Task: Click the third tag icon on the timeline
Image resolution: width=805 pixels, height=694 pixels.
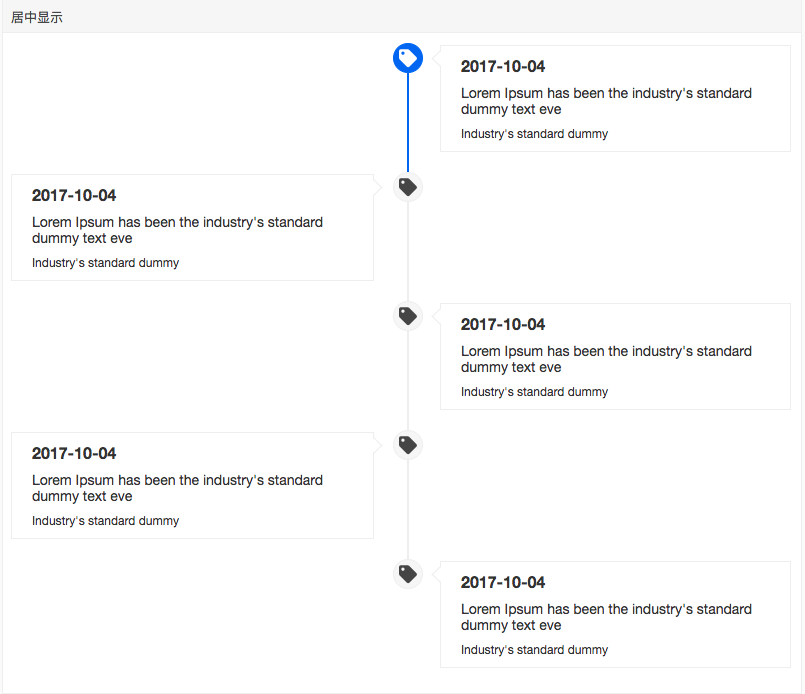Action: [x=407, y=316]
